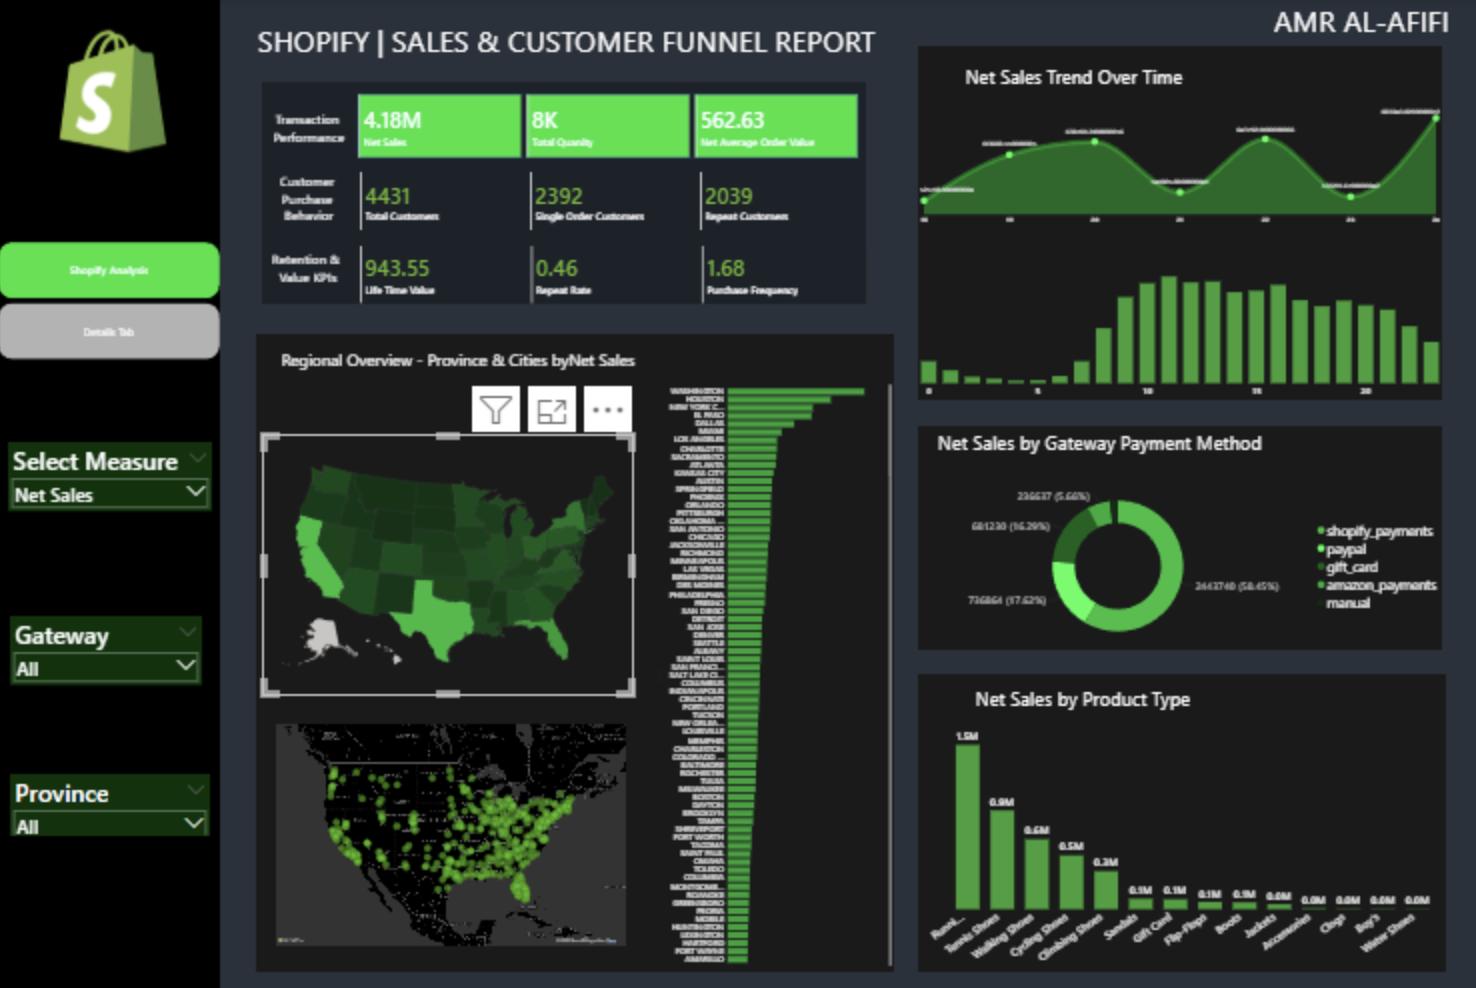Click the Transaction Performance row label
1476x988 pixels.
(x=308, y=128)
